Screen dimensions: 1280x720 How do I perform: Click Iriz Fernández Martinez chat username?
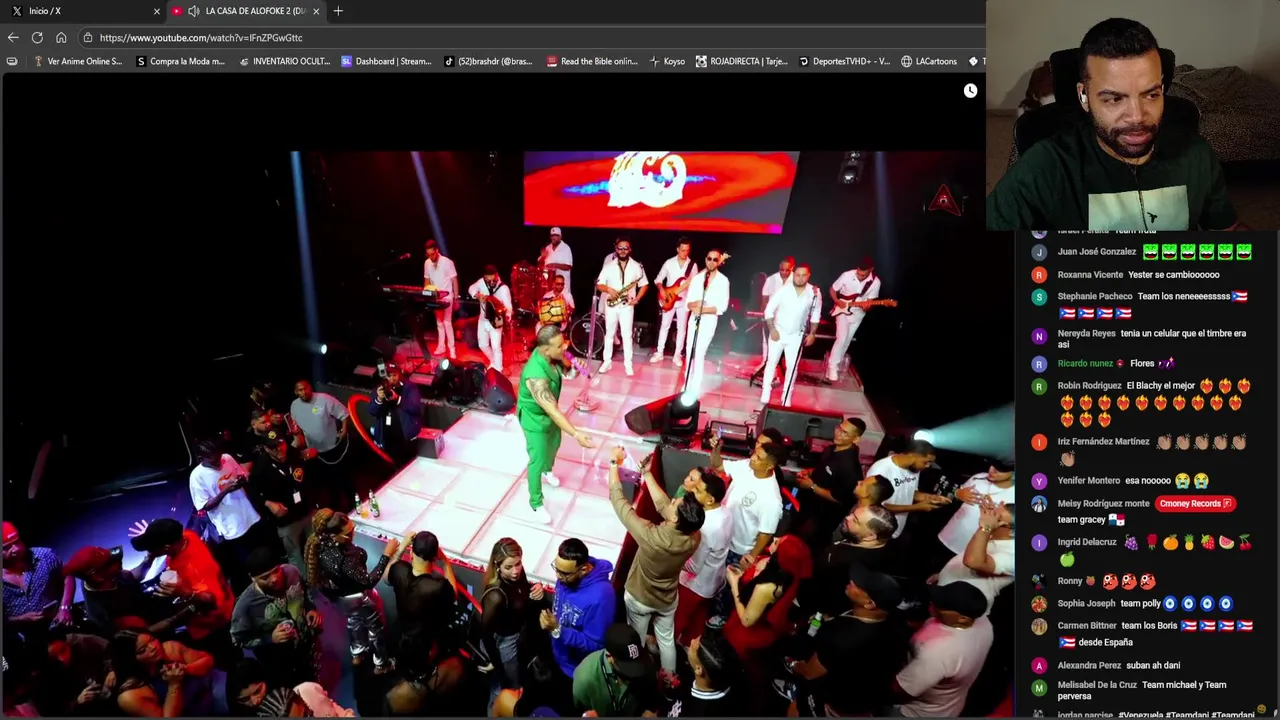pos(1103,442)
